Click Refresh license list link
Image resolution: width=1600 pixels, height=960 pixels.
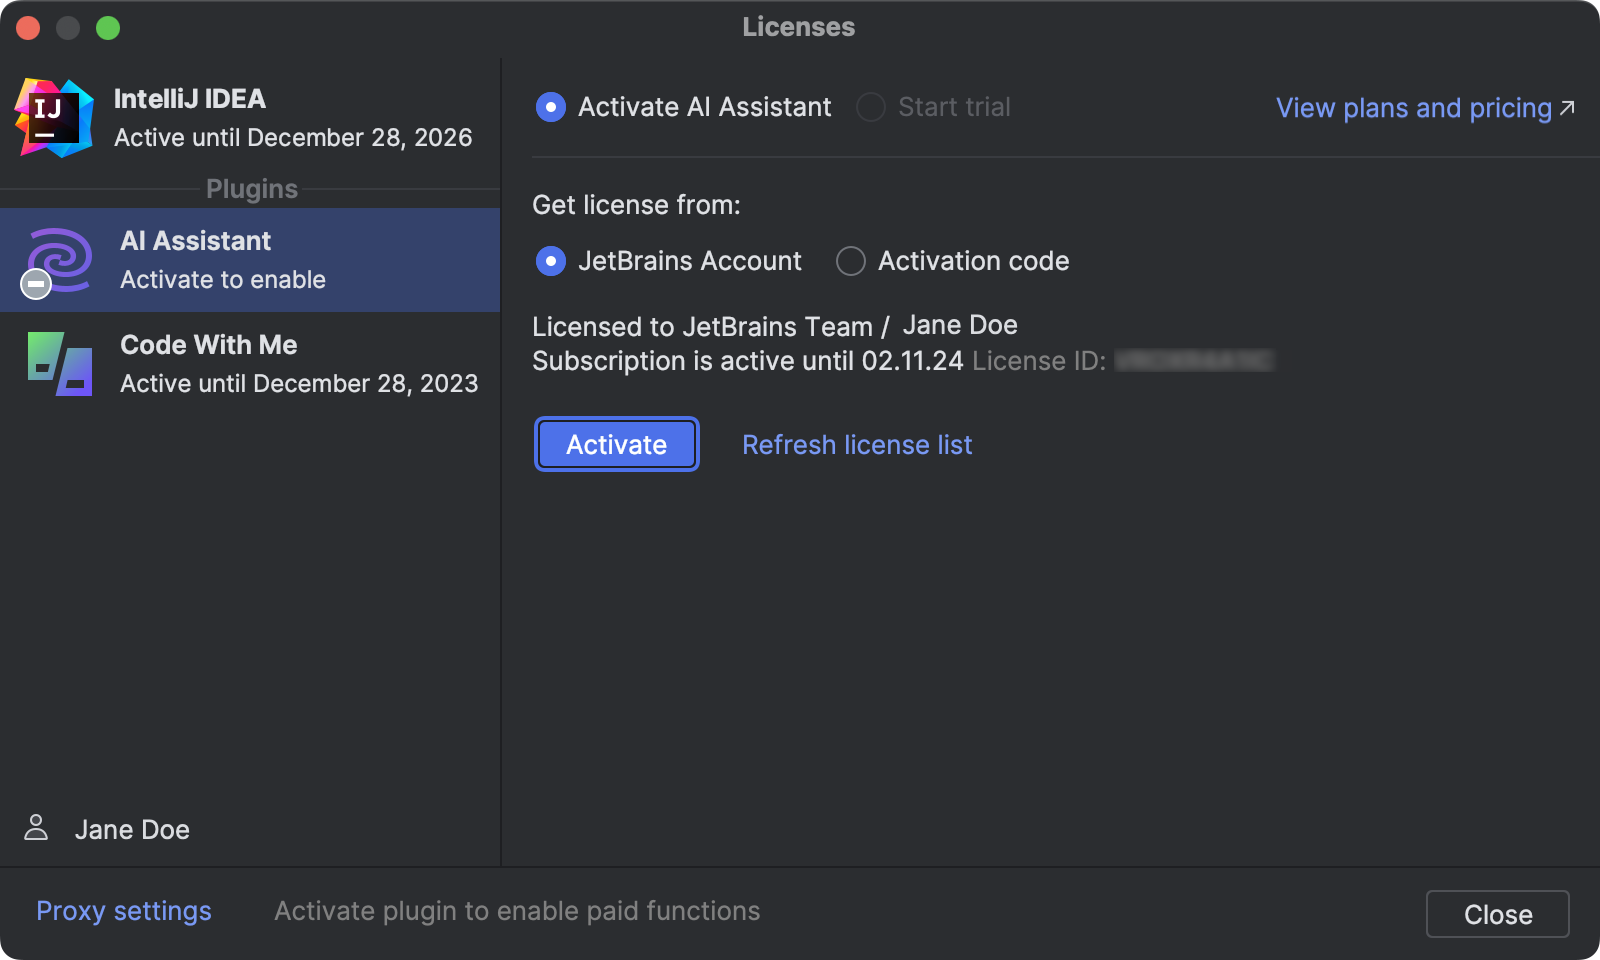857,445
